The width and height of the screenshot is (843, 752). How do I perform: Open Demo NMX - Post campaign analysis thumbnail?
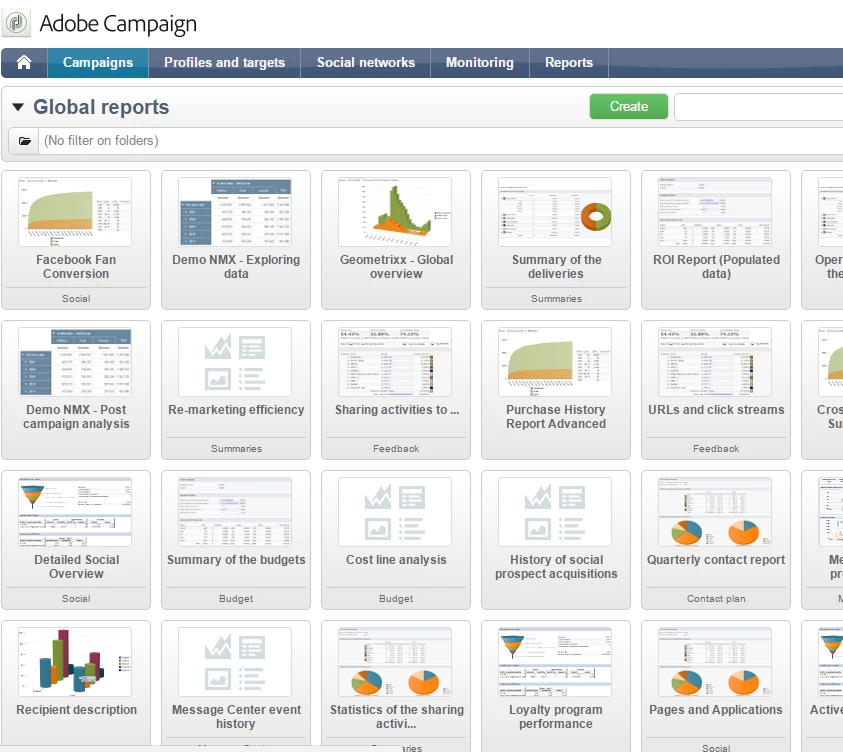(x=75, y=362)
